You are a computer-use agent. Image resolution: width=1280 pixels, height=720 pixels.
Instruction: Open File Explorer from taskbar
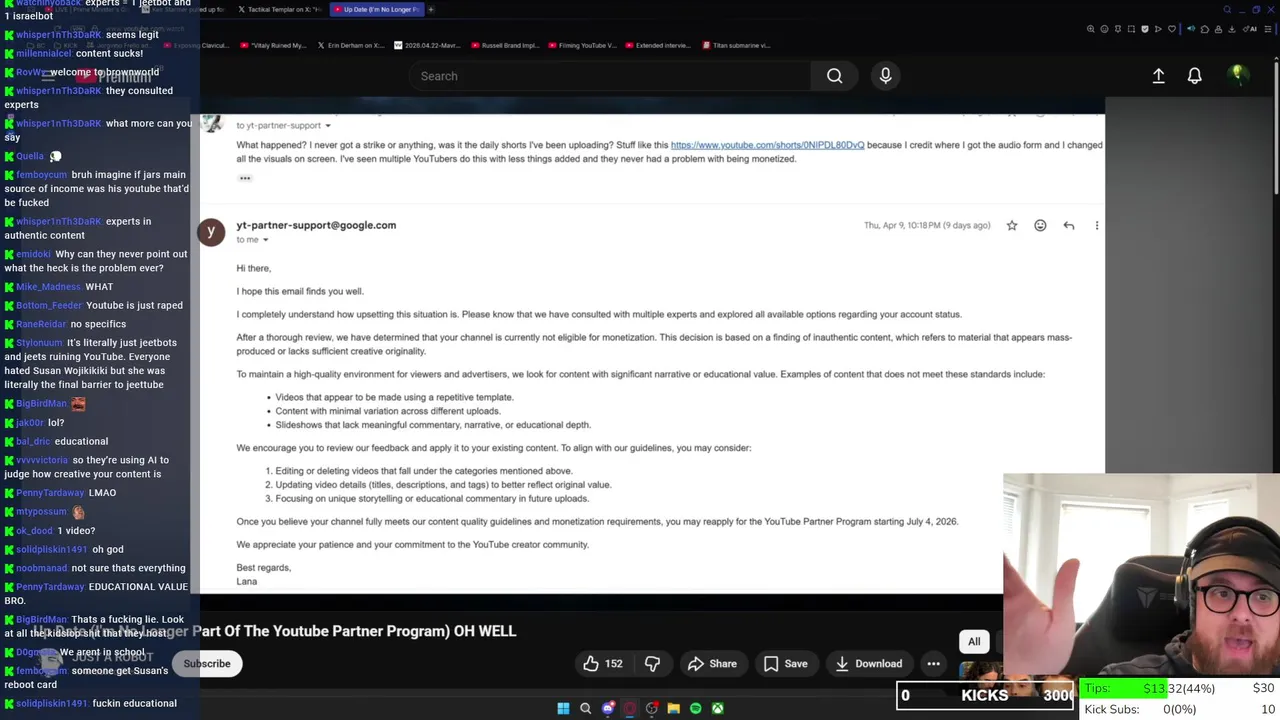click(674, 708)
